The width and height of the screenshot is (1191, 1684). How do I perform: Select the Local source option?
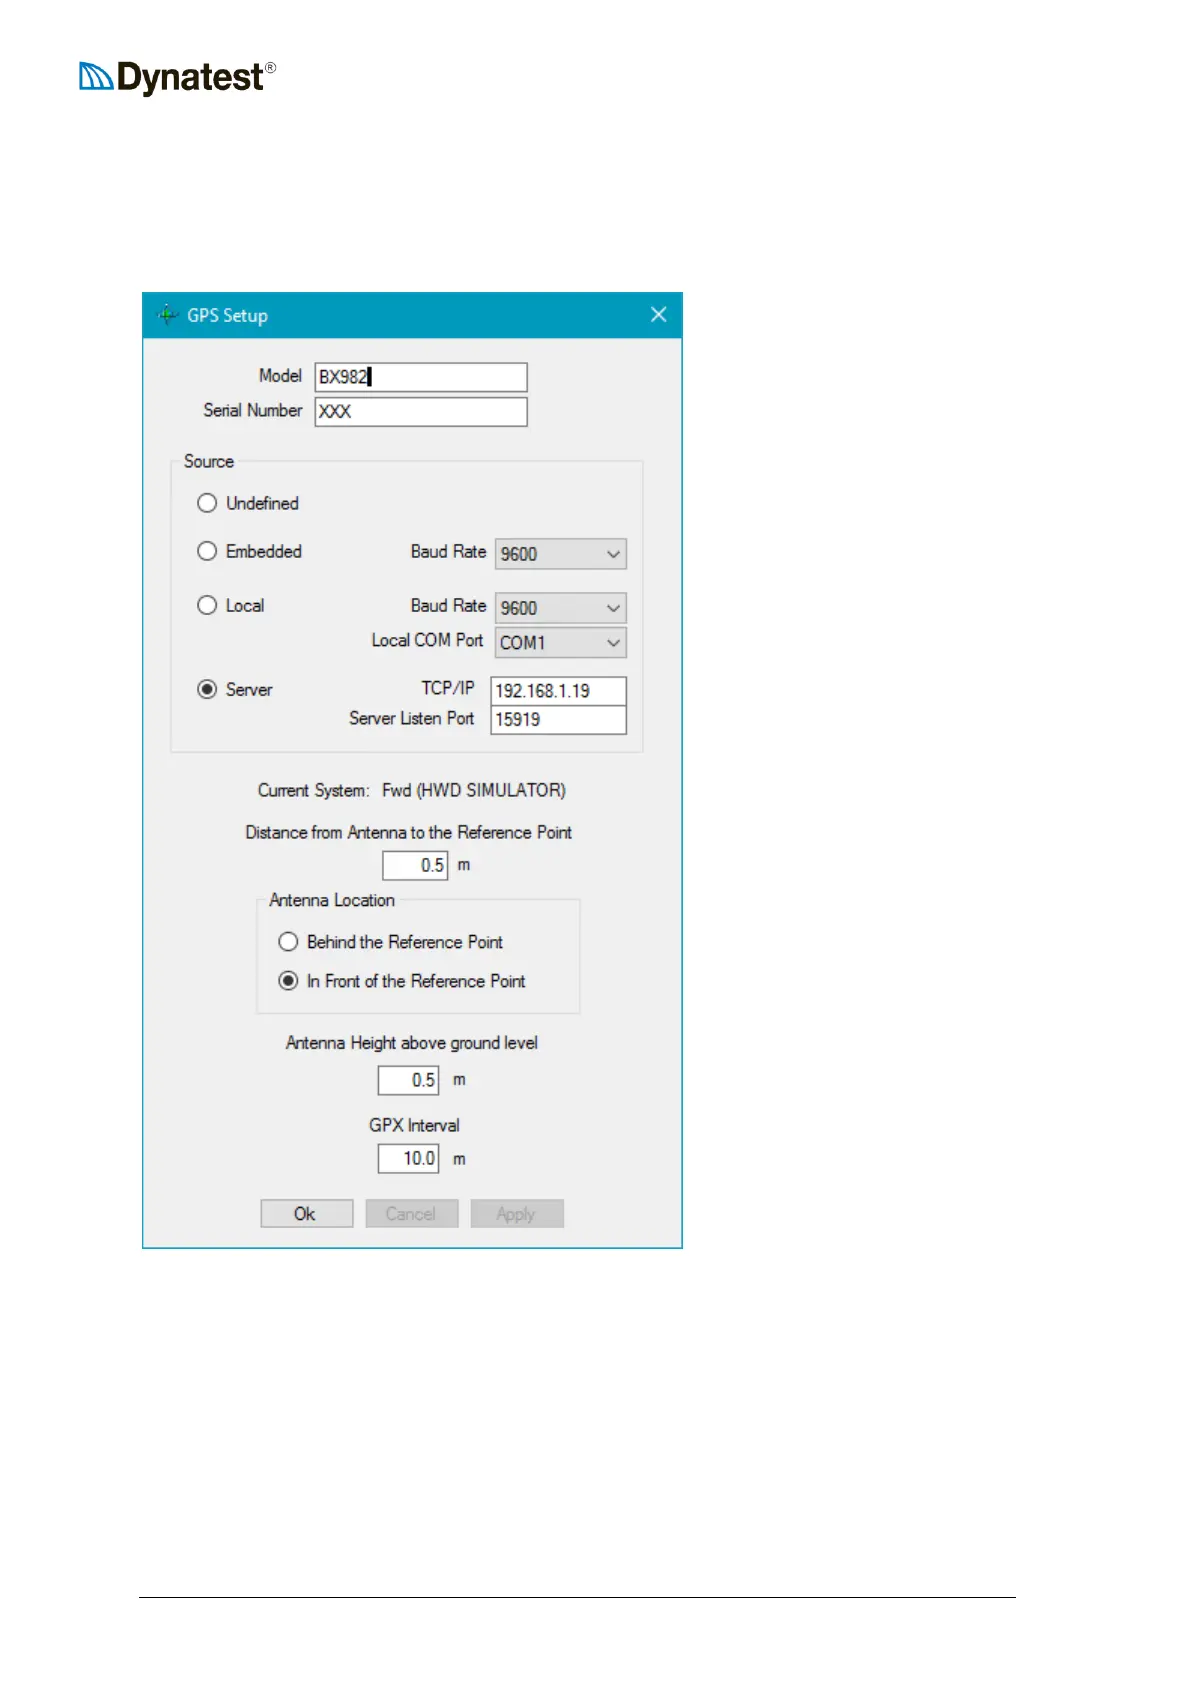pyautogui.click(x=231, y=605)
